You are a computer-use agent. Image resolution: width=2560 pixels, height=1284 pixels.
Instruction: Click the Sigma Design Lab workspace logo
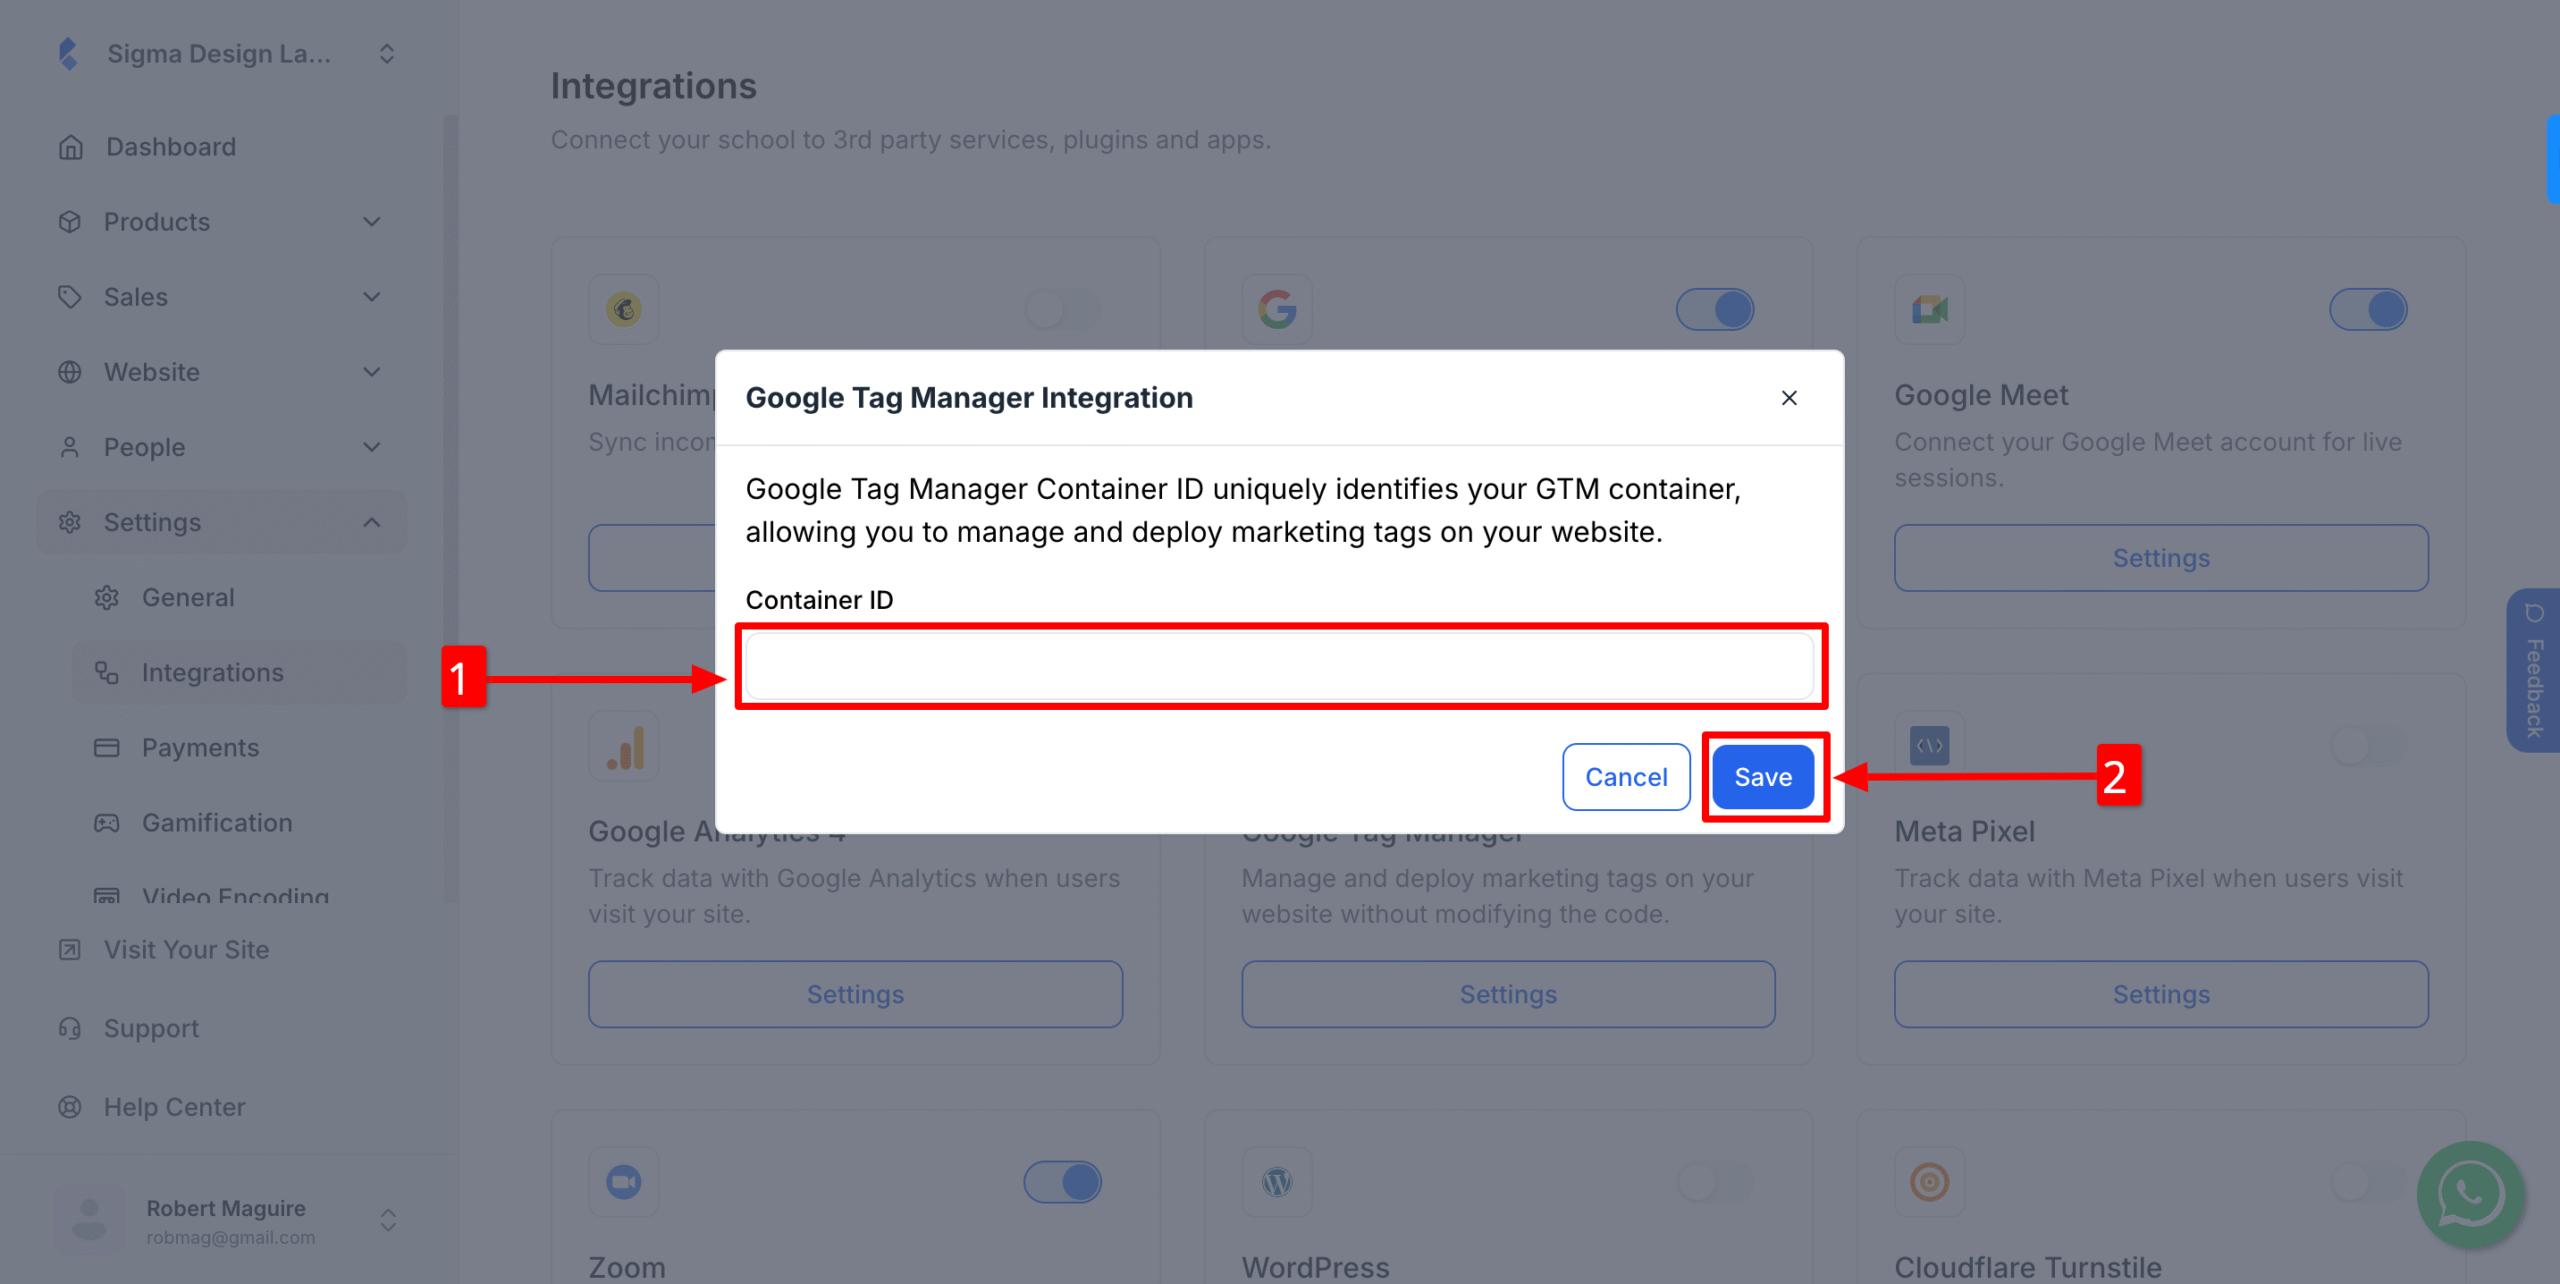(x=69, y=53)
